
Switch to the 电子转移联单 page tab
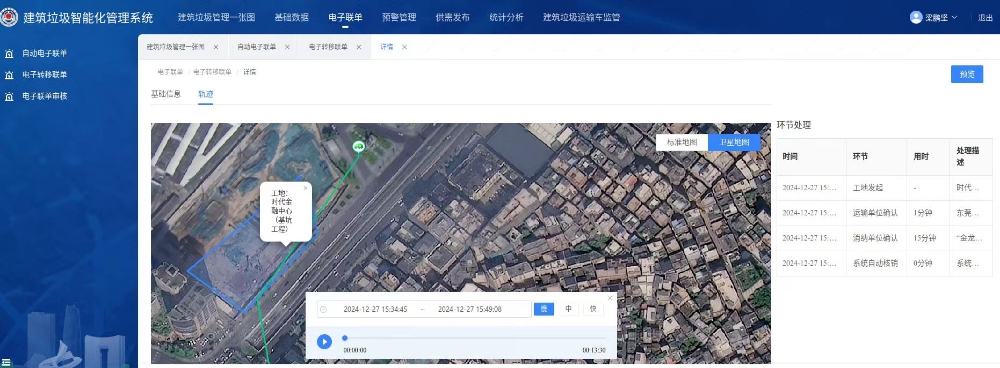coord(328,47)
